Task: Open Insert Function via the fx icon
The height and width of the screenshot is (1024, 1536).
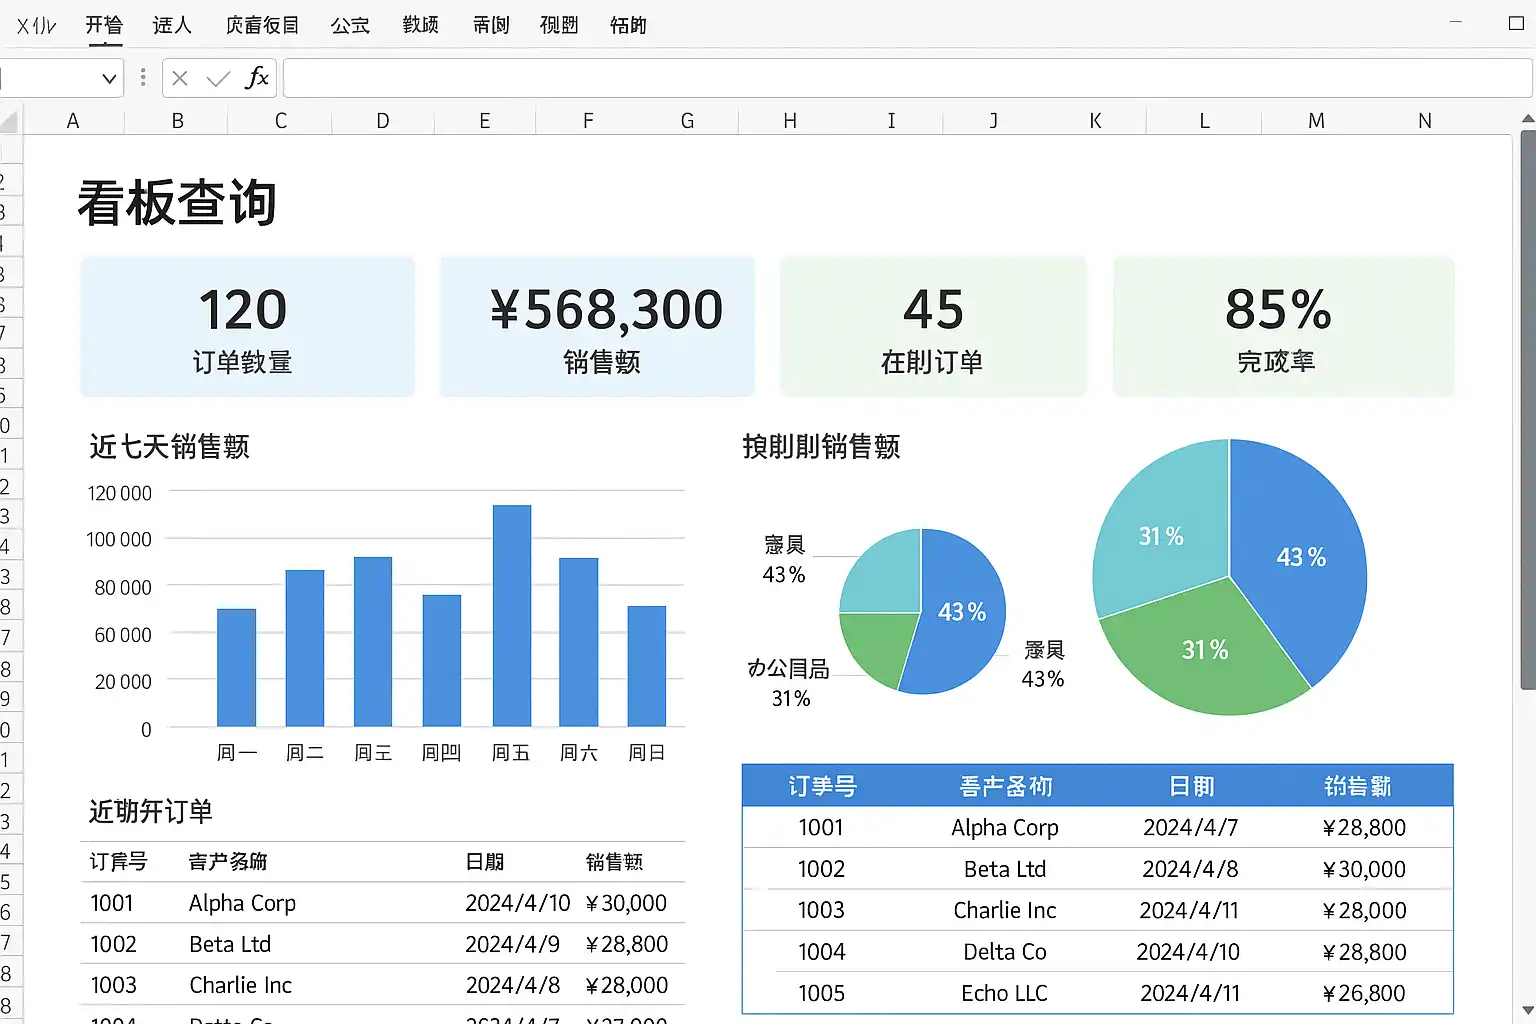Action: [x=257, y=78]
